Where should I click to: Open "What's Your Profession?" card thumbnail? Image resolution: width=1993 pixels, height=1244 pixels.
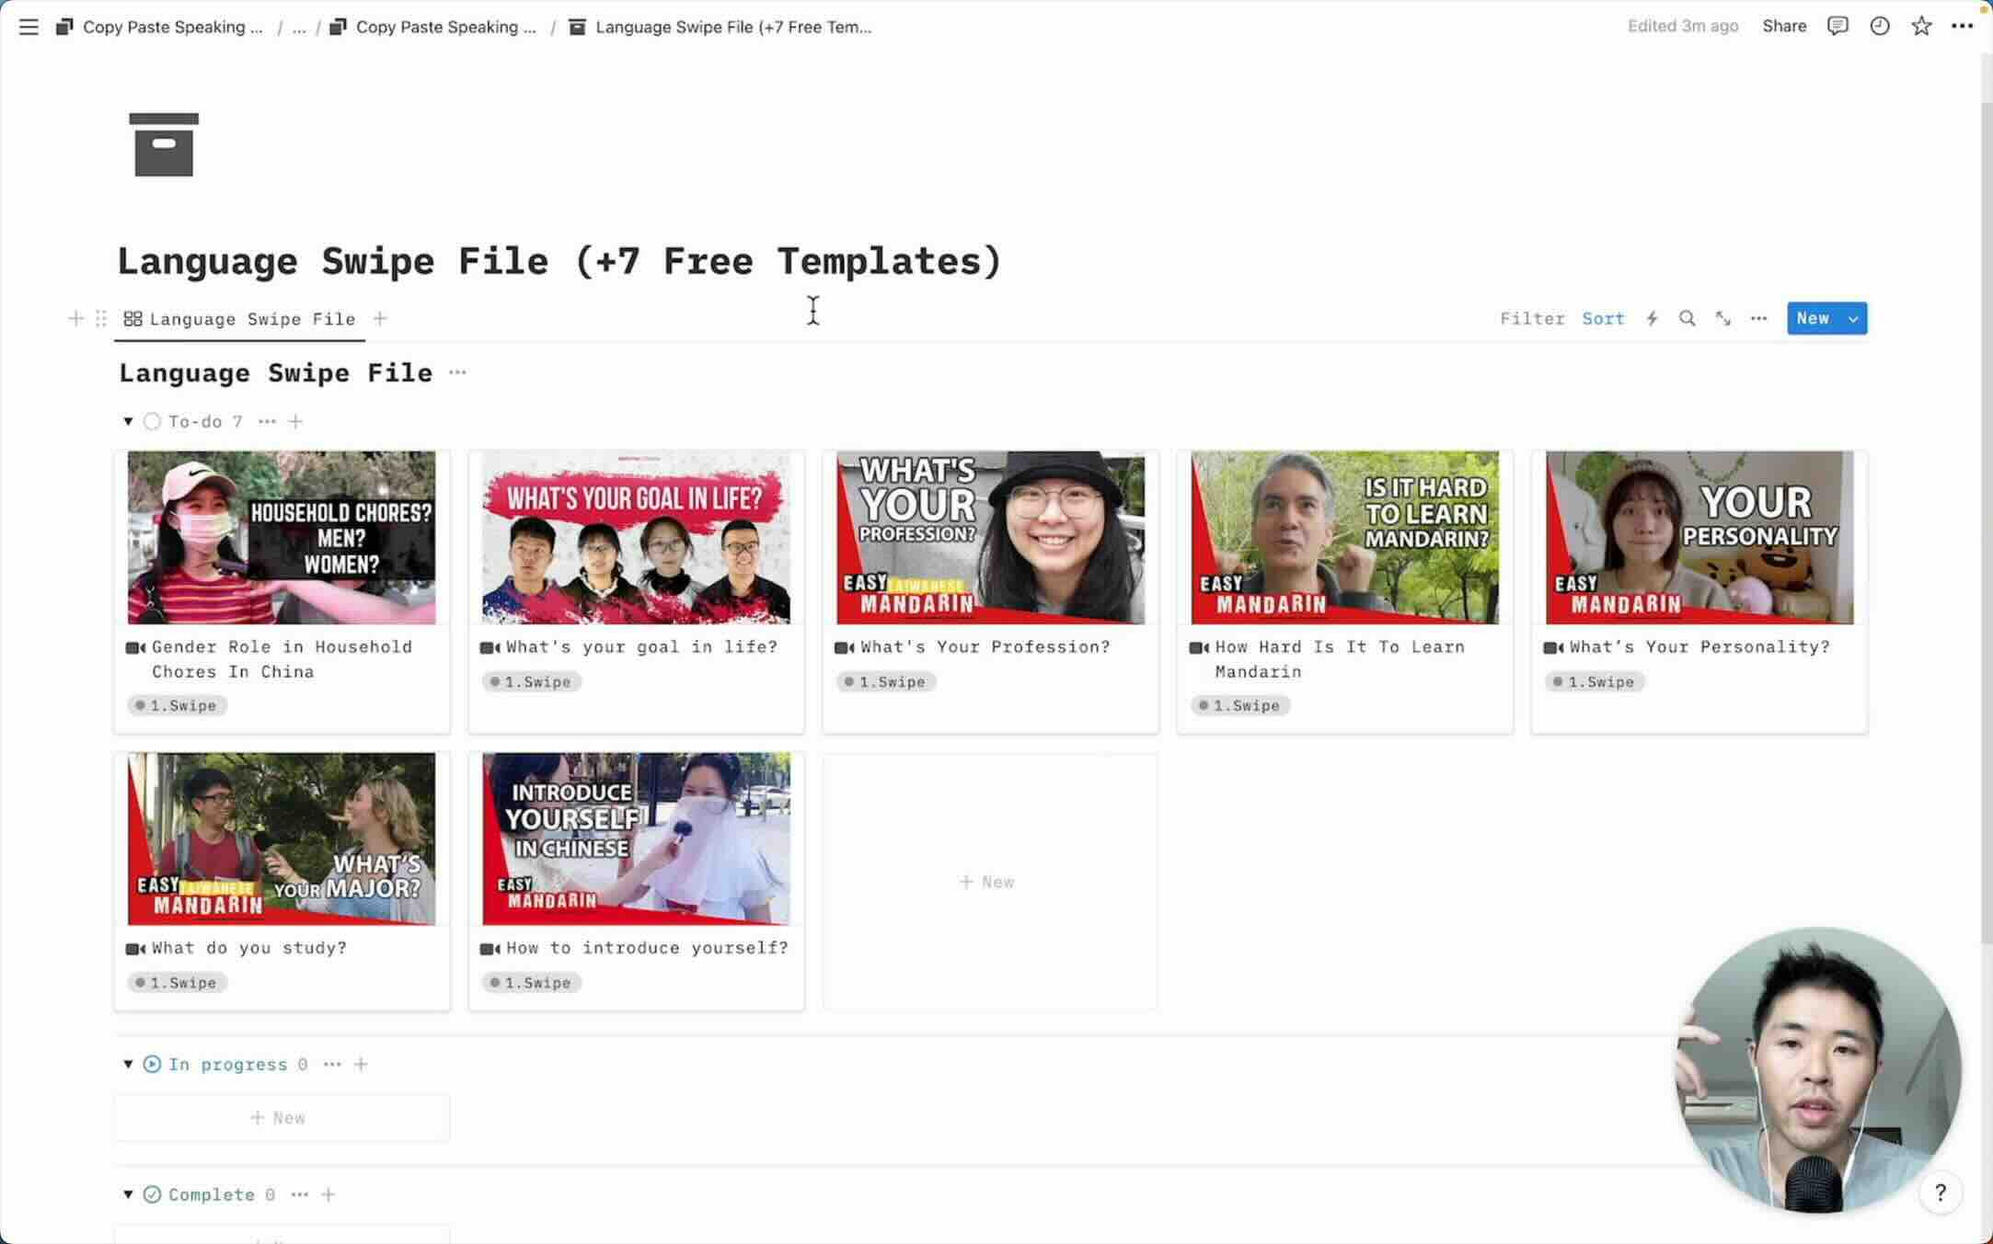[x=990, y=537]
